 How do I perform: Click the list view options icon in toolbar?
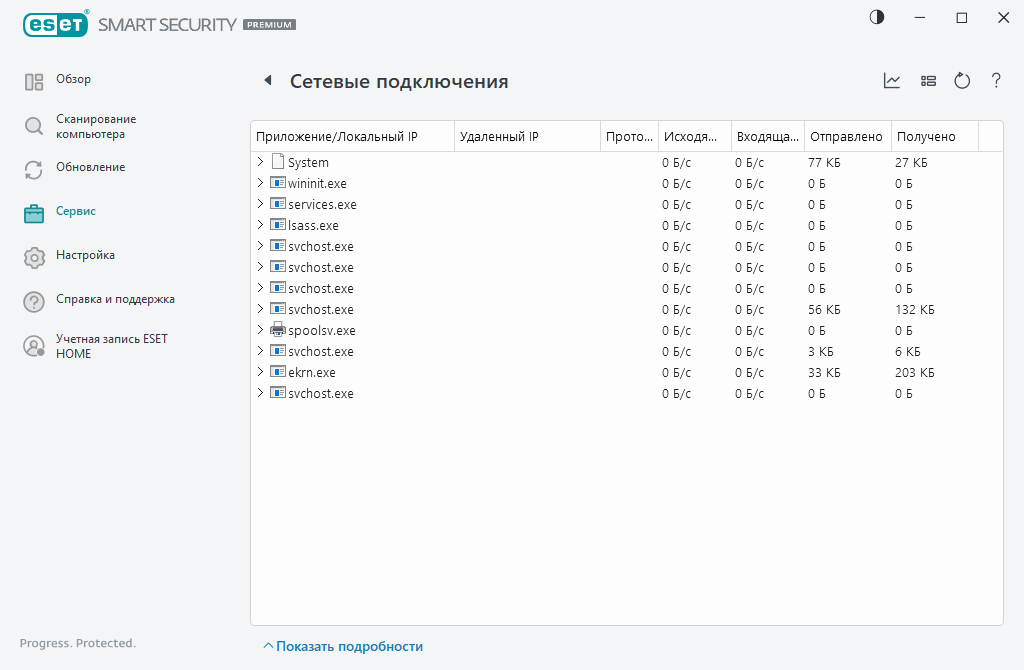tap(927, 81)
